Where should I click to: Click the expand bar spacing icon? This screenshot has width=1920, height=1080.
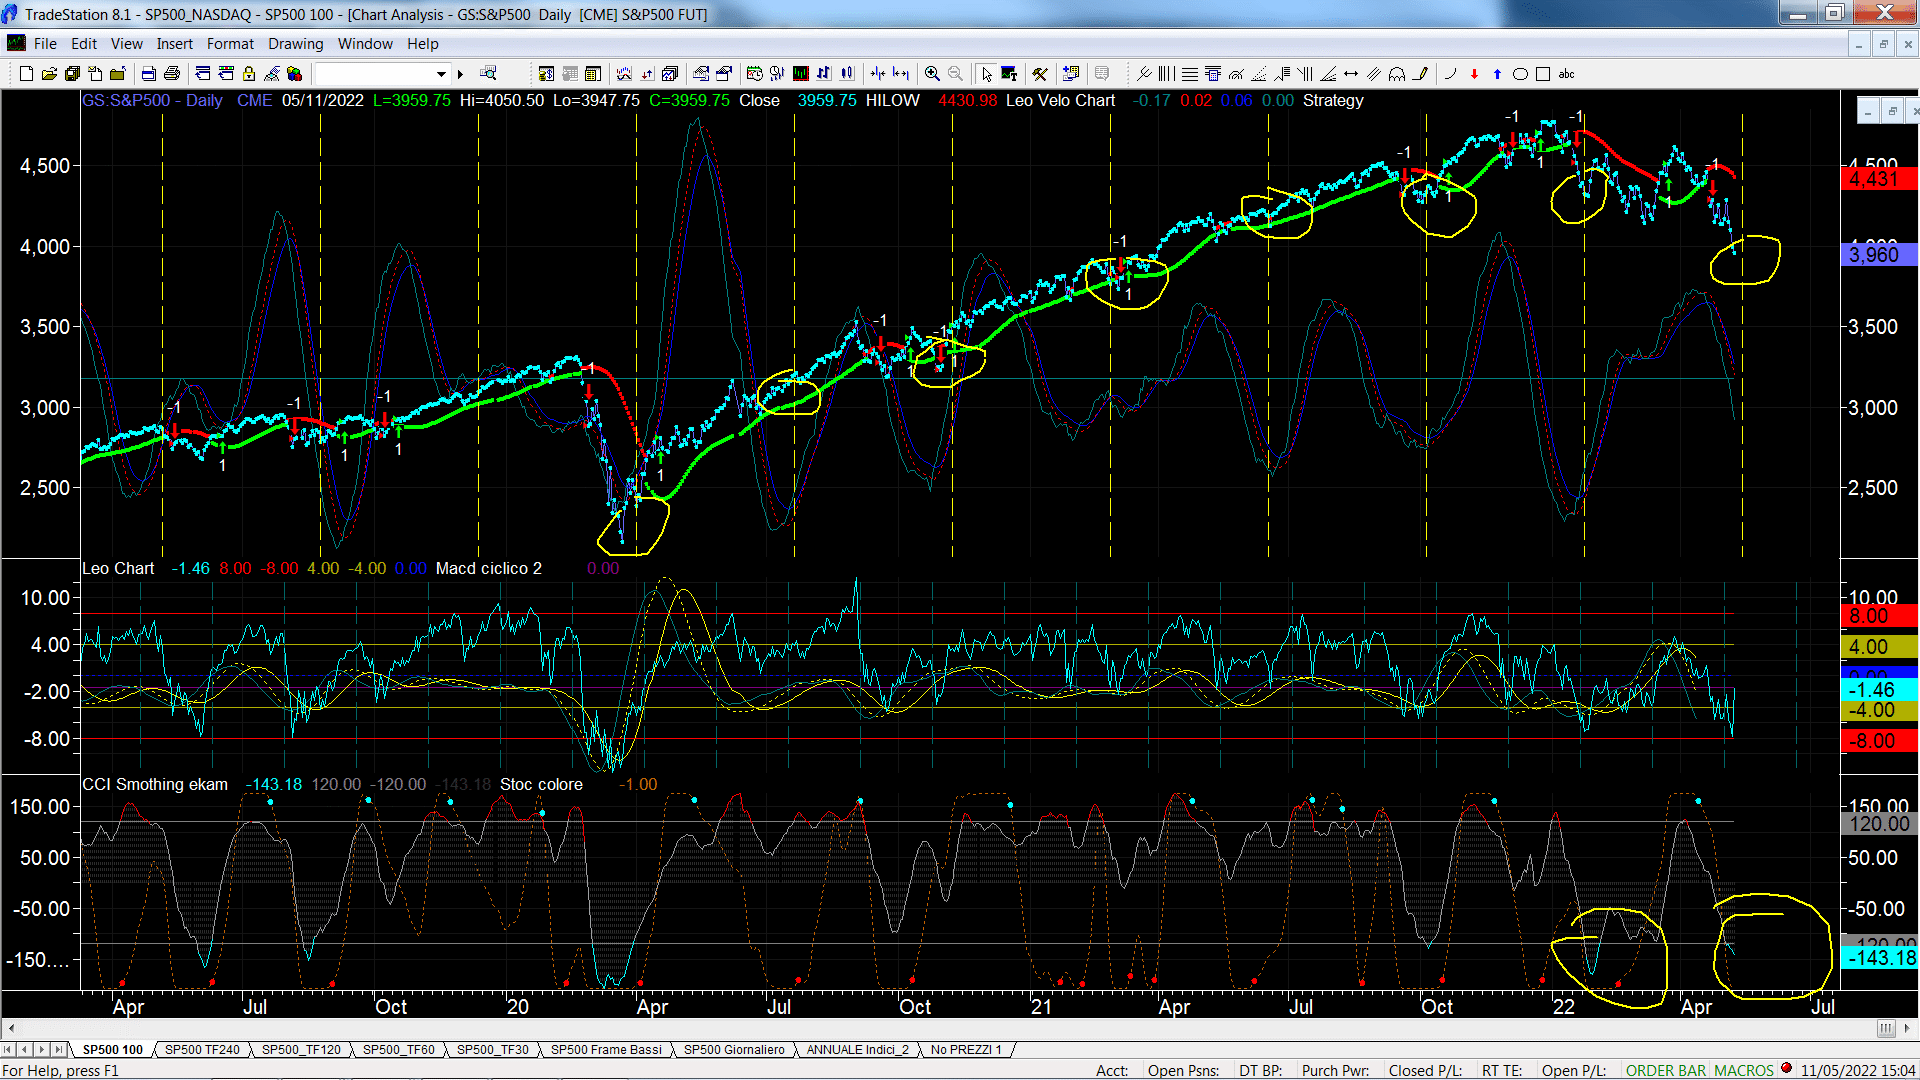click(901, 74)
